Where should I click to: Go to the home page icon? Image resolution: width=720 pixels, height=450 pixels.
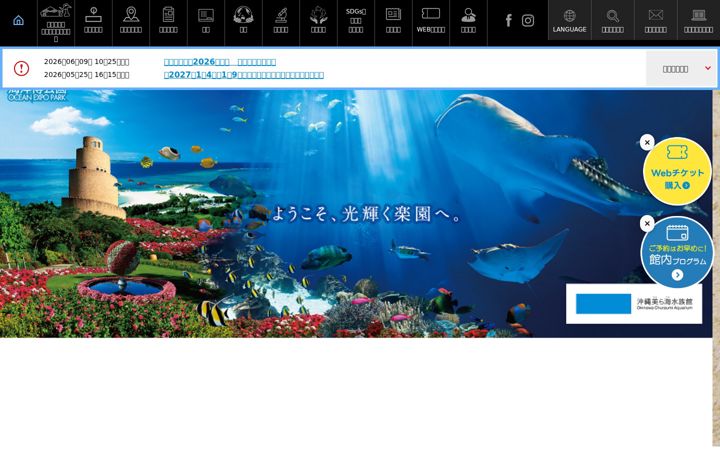(18, 21)
